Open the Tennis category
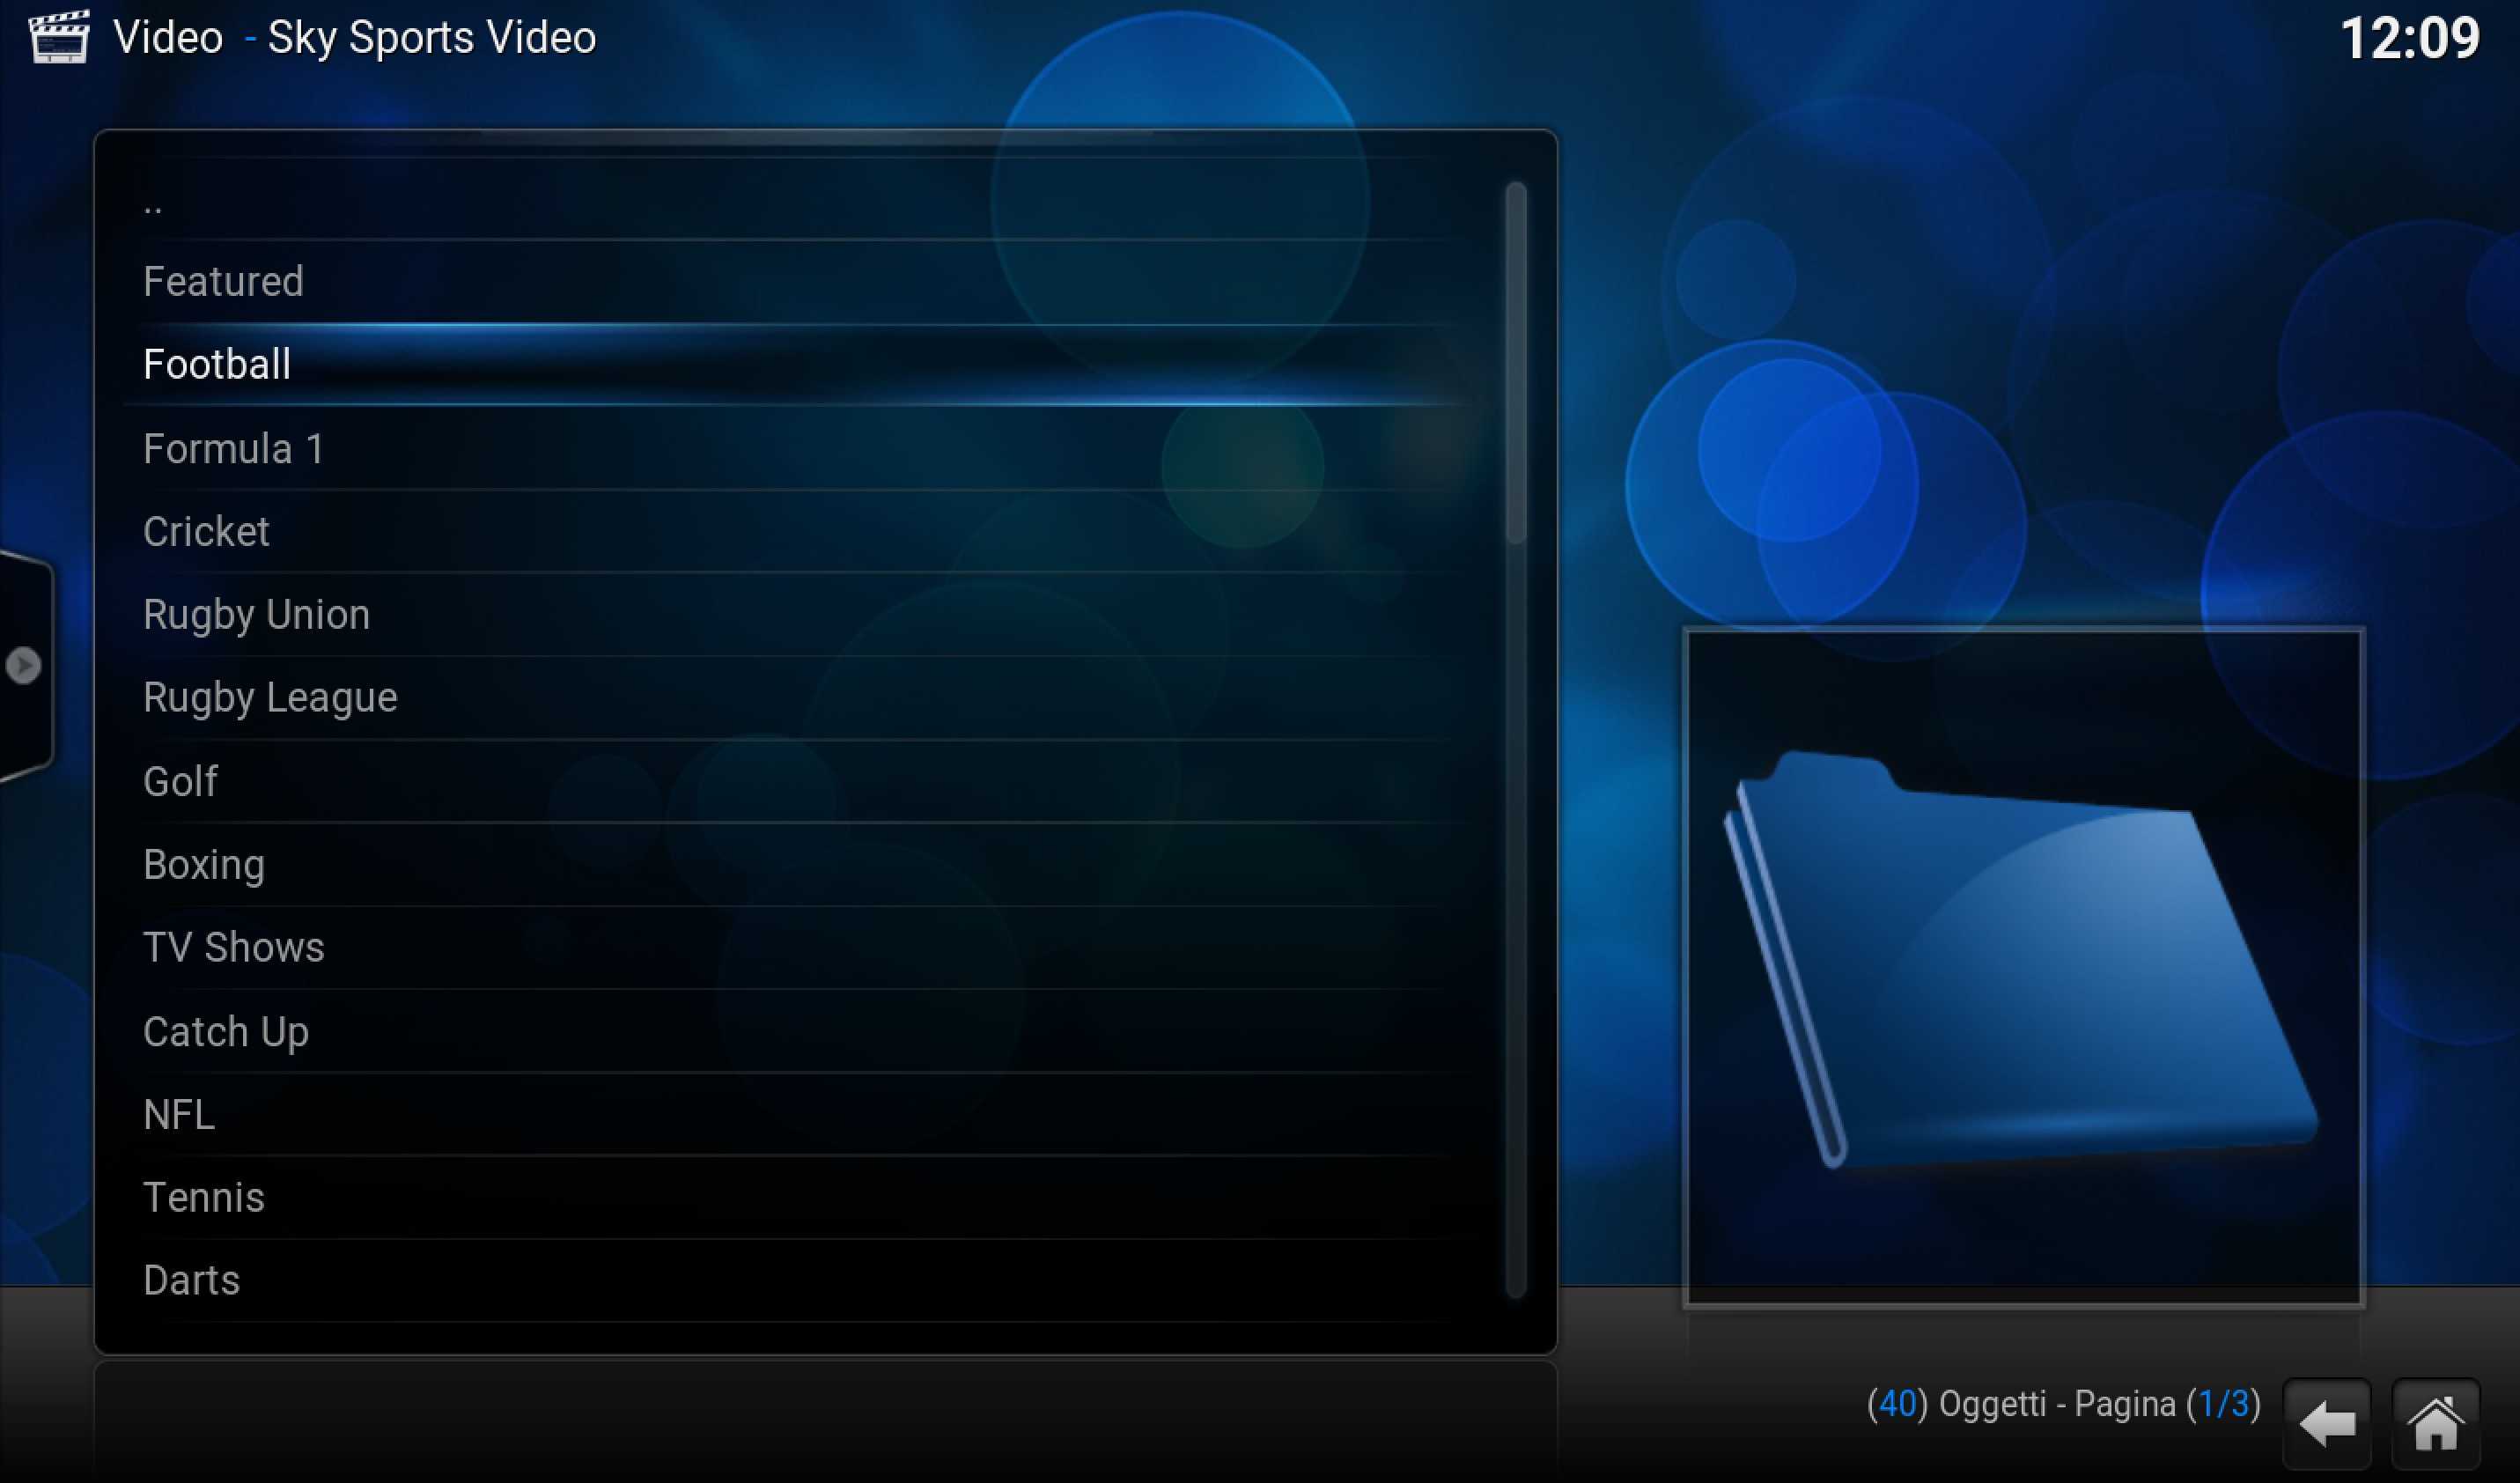Image resolution: width=2520 pixels, height=1483 pixels. [x=204, y=1198]
